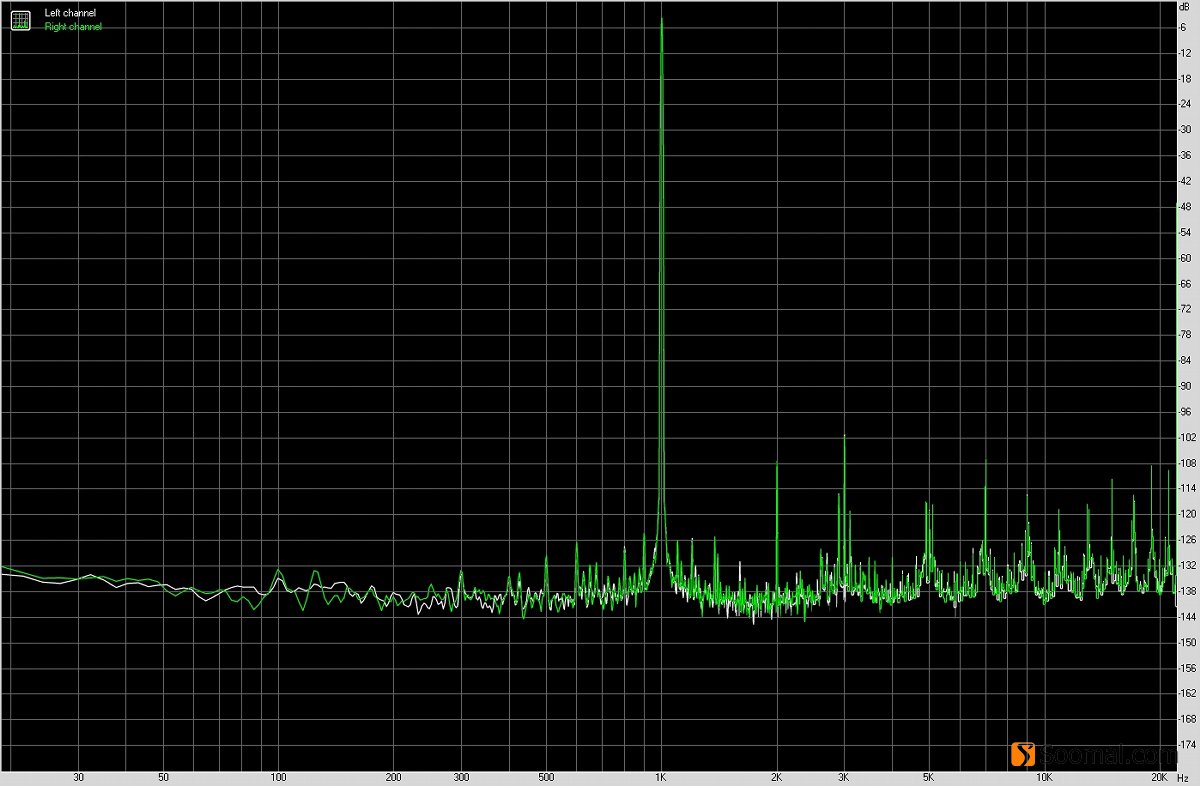1200x786 pixels.
Task: Click the "-6" dB axis value
Action: [x=1184, y=27]
